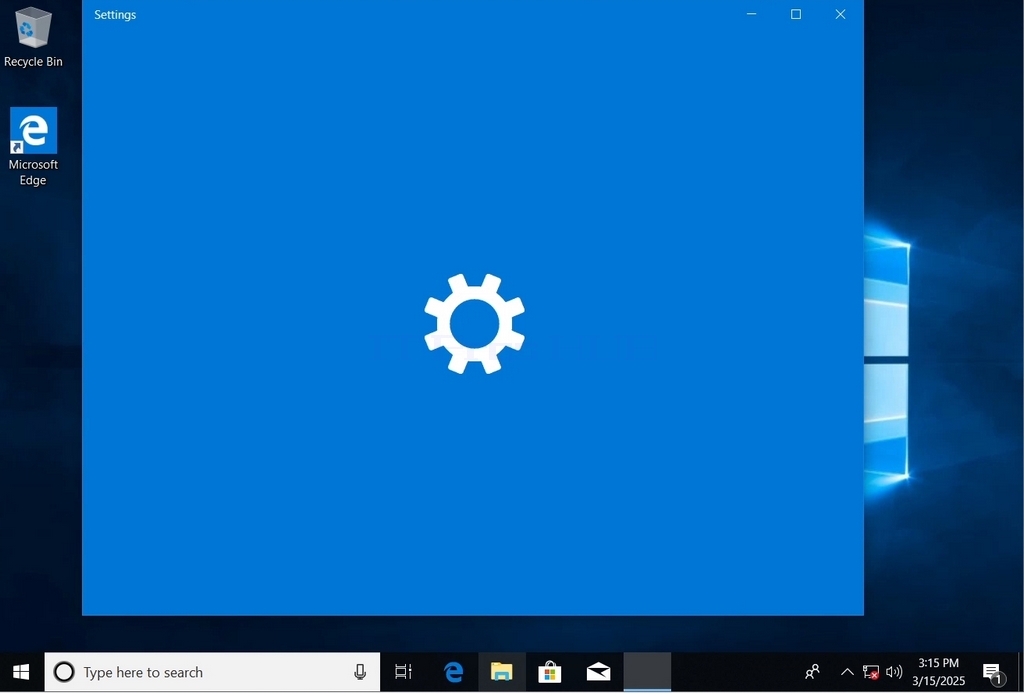Image resolution: width=1024 pixels, height=693 pixels.
Task: Open the Mail app from taskbar
Action: pyautogui.click(x=598, y=672)
